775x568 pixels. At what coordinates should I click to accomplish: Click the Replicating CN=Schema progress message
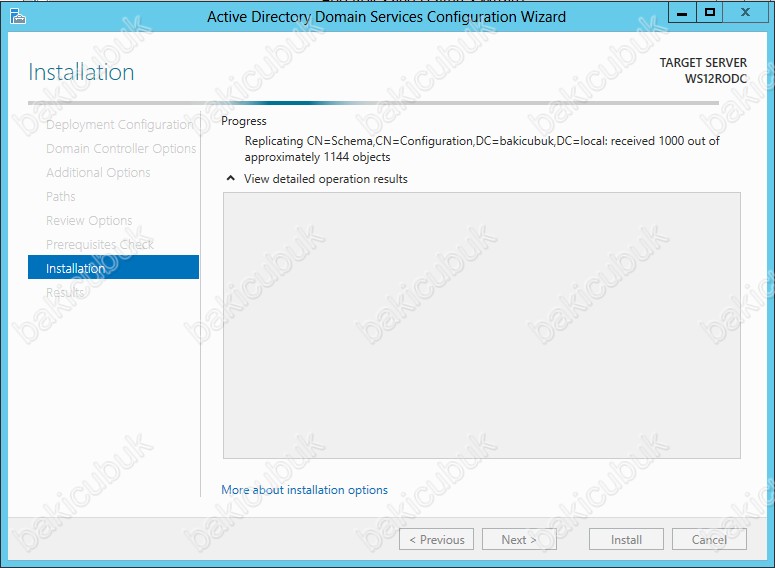click(x=482, y=149)
